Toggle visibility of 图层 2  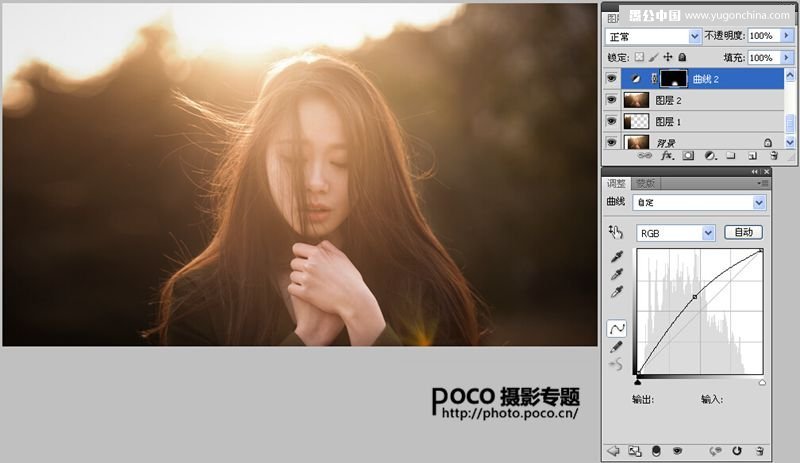[611, 100]
